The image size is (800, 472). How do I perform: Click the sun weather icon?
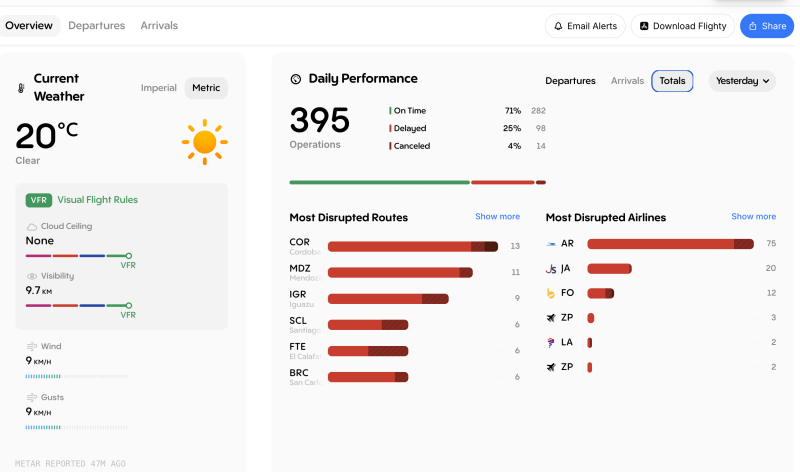pyautogui.click(x=204, y=142)
